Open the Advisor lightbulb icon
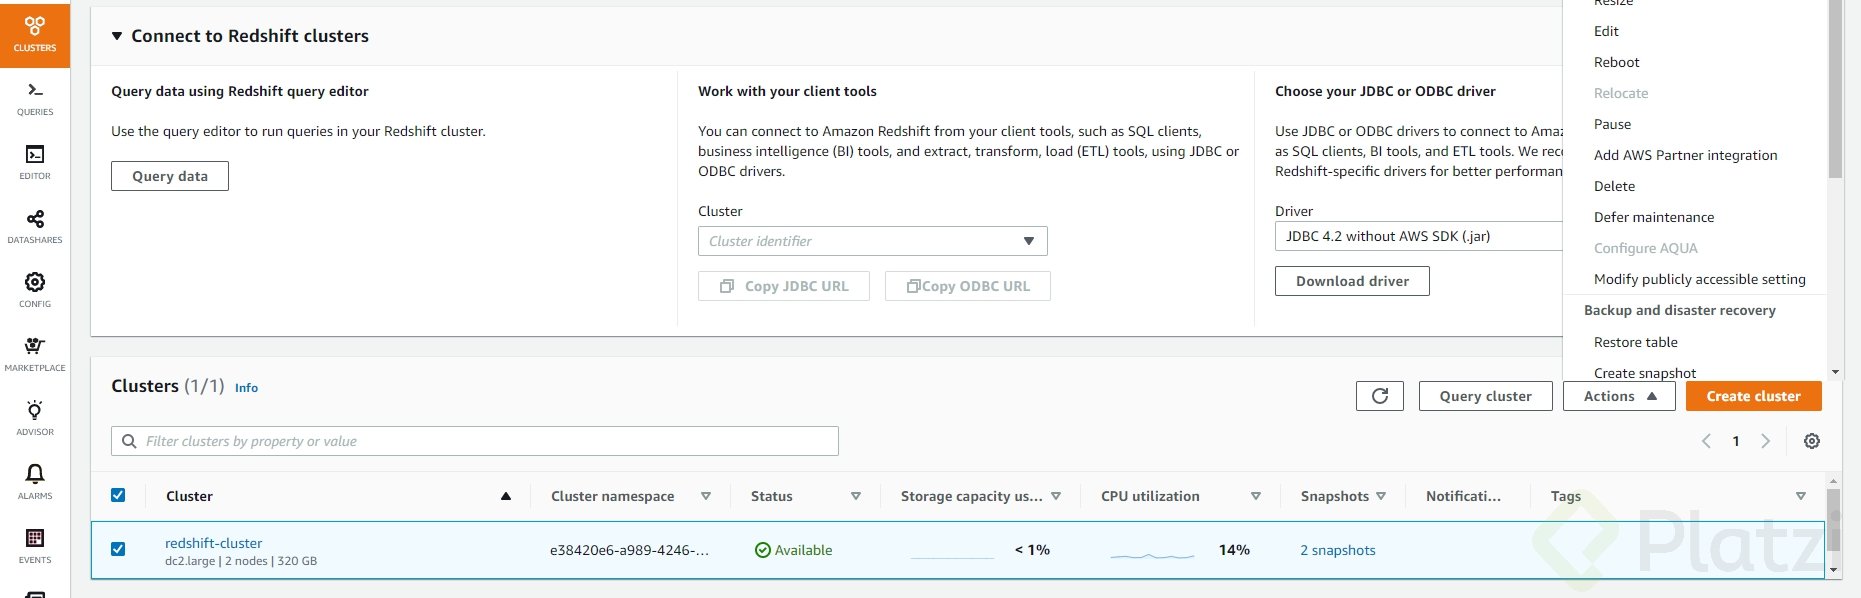 pyautogui.click(x=35, y=418)
